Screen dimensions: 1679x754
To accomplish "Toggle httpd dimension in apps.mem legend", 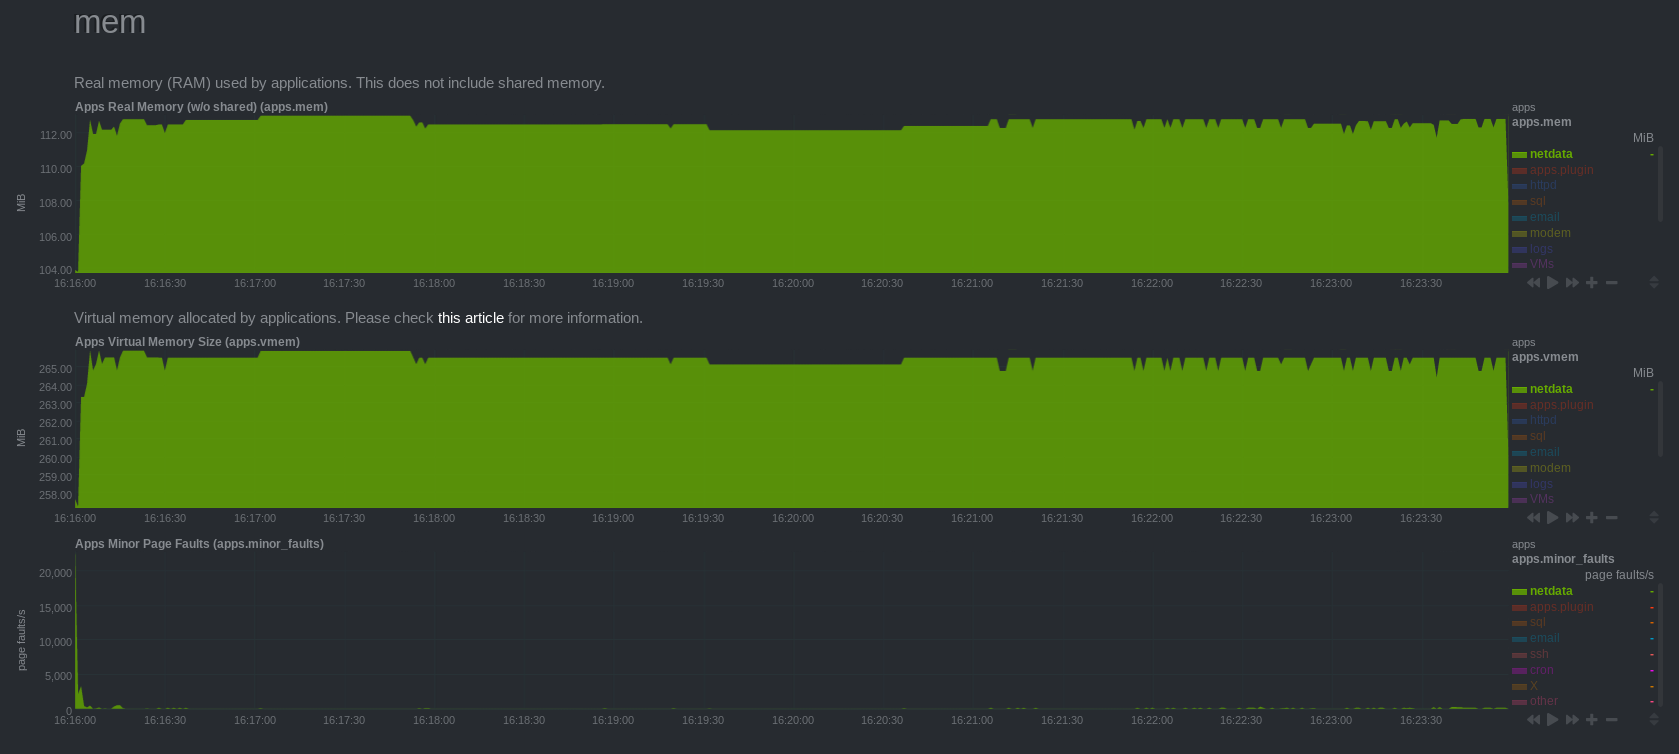I will 1543,185.
